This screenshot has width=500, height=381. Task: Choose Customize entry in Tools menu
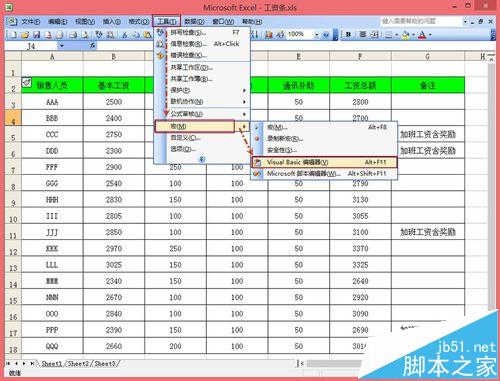pos(202,138)
